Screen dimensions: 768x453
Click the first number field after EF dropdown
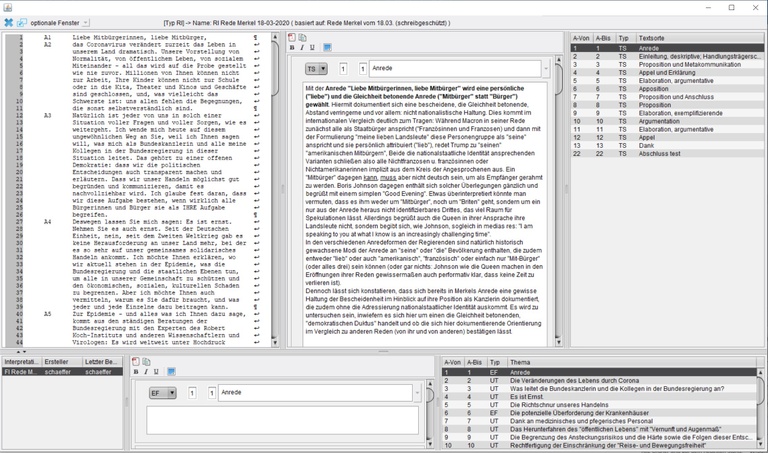(192, 393)
